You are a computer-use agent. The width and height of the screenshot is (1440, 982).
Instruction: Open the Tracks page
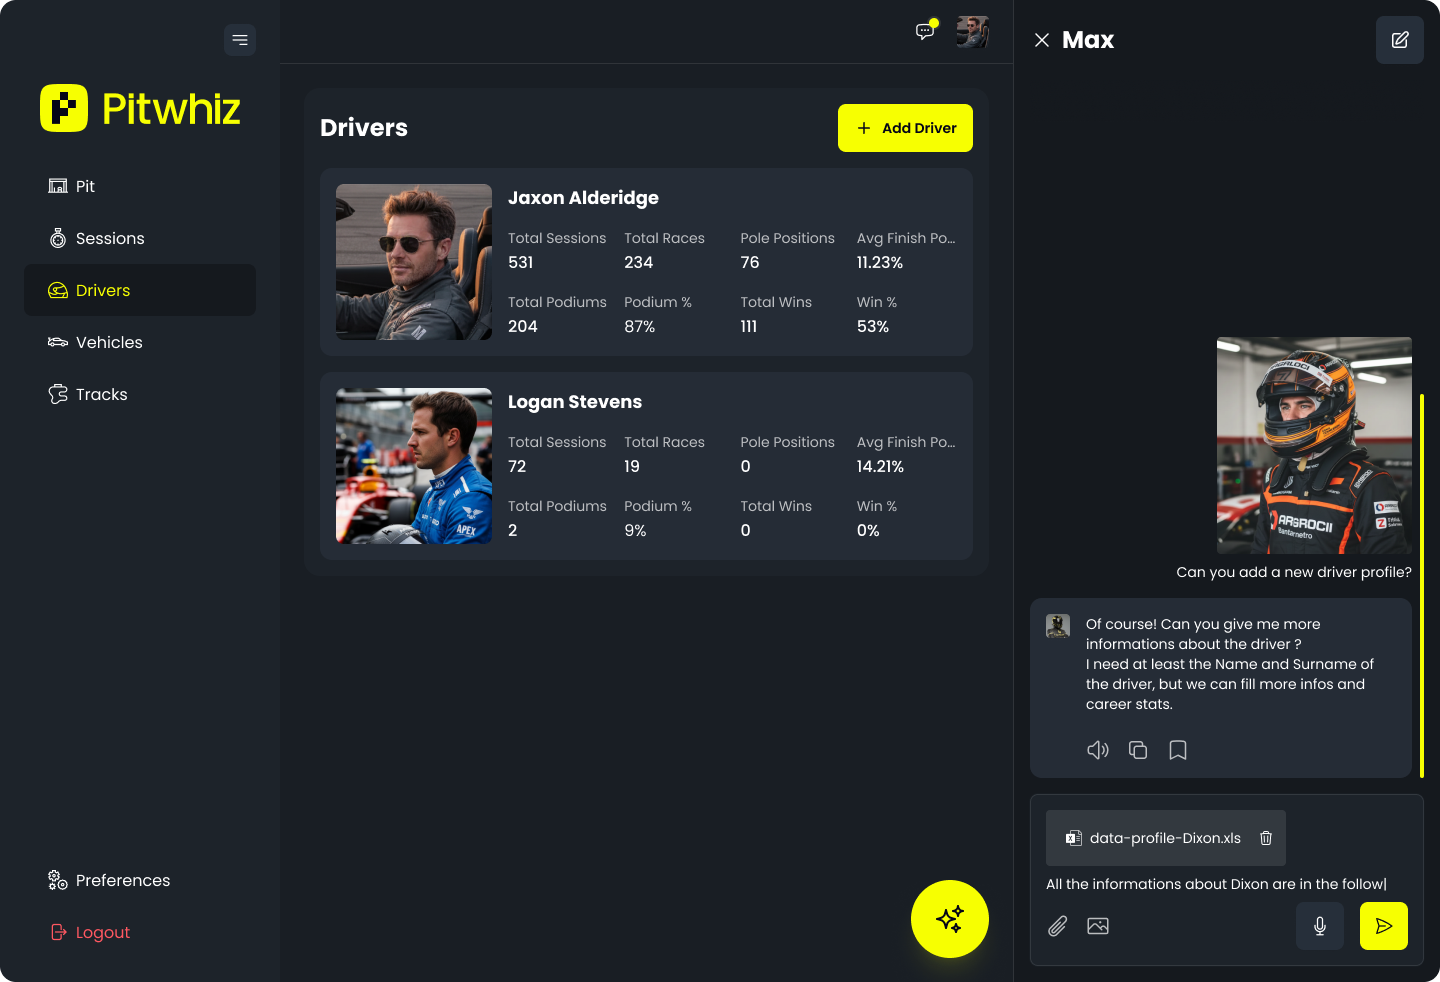(101, 394)
